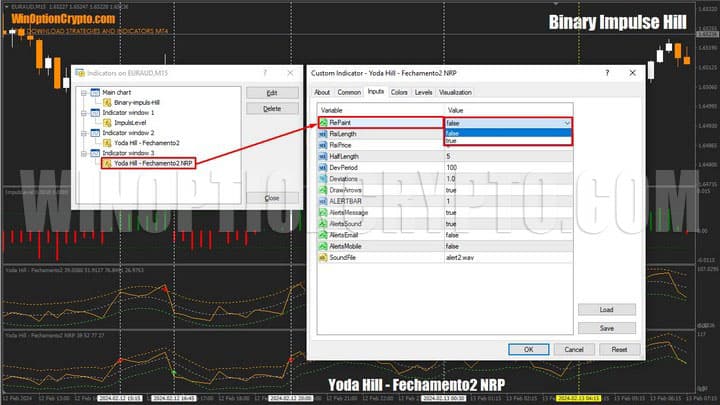Click the Main chart window icon
Screen dimensions: 720x405
tap(95, 92)
